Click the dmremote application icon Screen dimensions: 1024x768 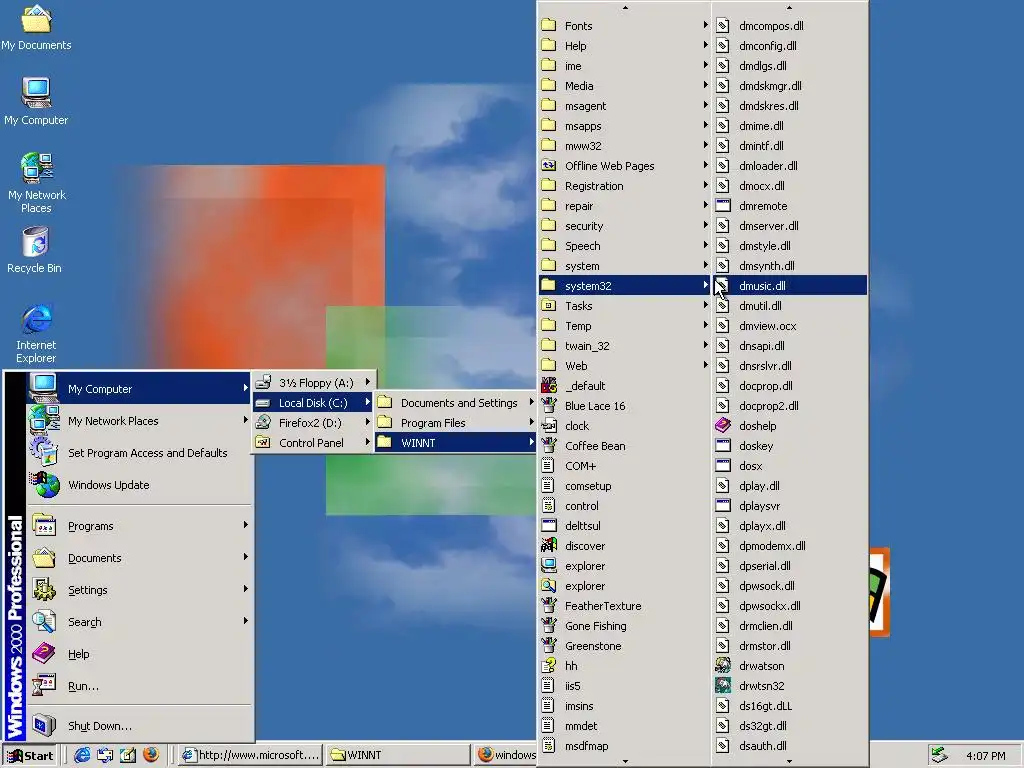723,206
